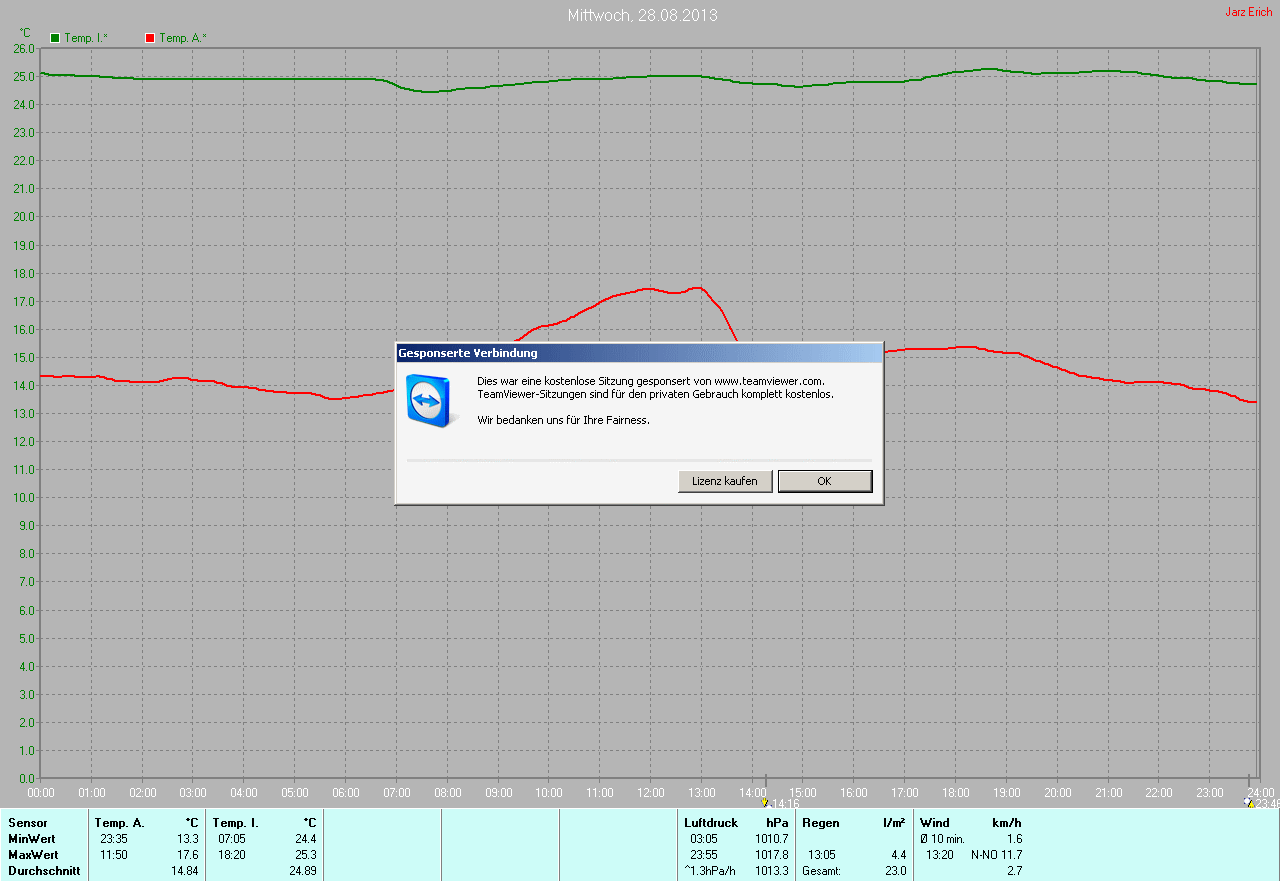The height and width of the screenshot is (881, 1280).
Task: Click the Wind column header
Action: click(935, 823)
